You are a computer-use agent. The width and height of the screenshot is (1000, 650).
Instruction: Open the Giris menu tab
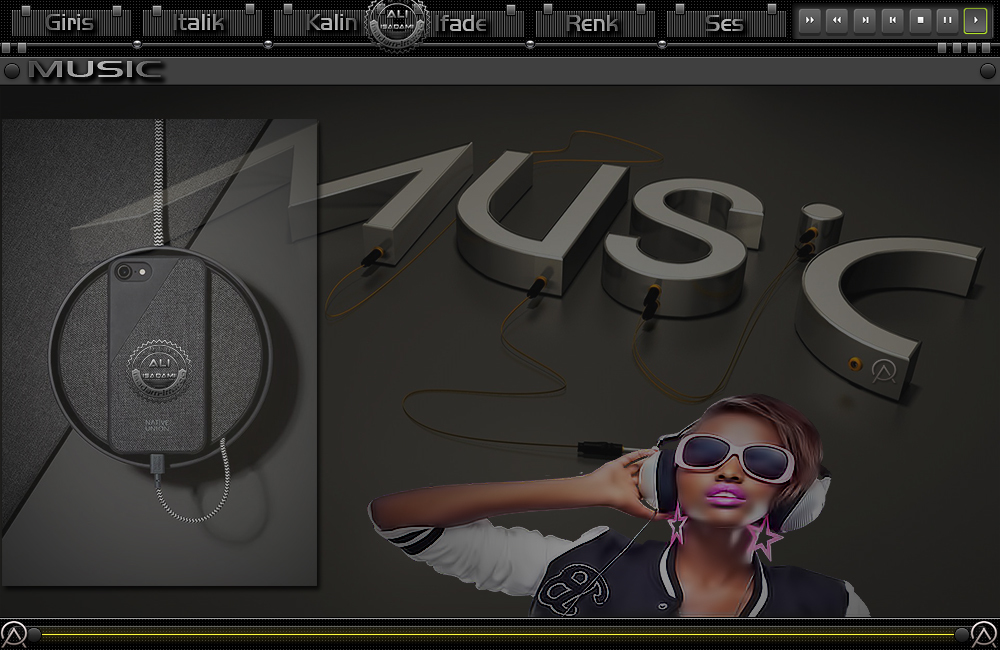69,23
